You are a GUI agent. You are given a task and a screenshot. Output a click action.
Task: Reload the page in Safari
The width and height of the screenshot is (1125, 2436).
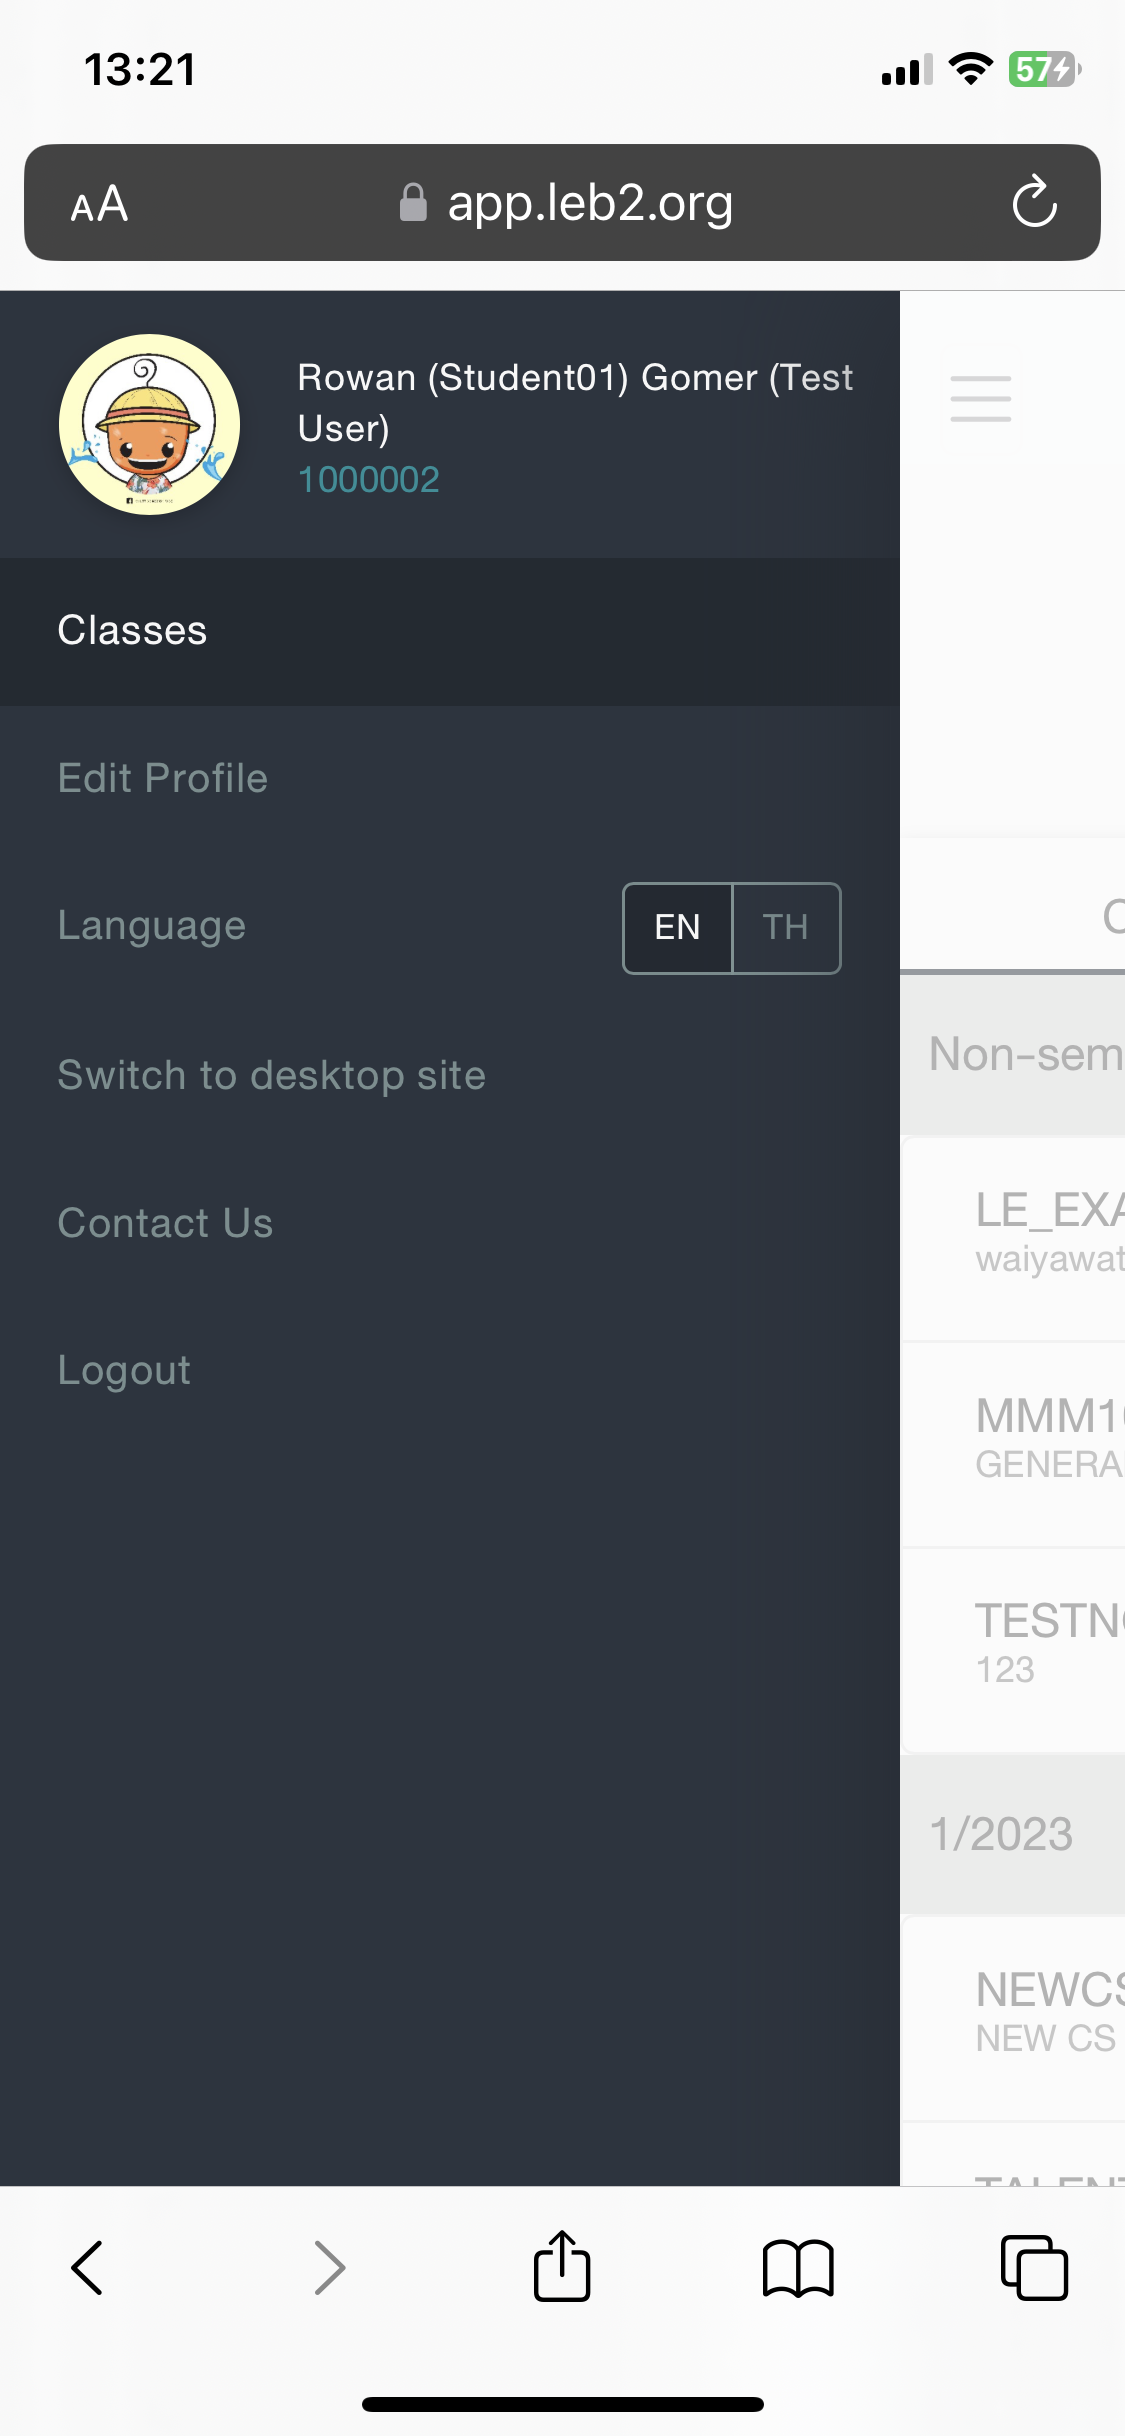(1034, 203)
